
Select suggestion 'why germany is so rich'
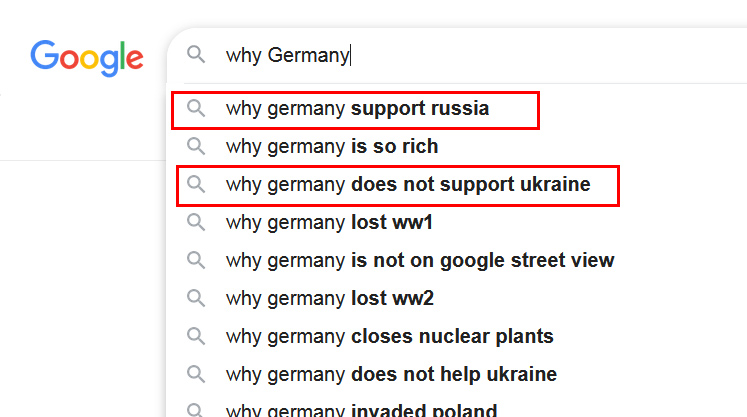click(x=332, y=146)
